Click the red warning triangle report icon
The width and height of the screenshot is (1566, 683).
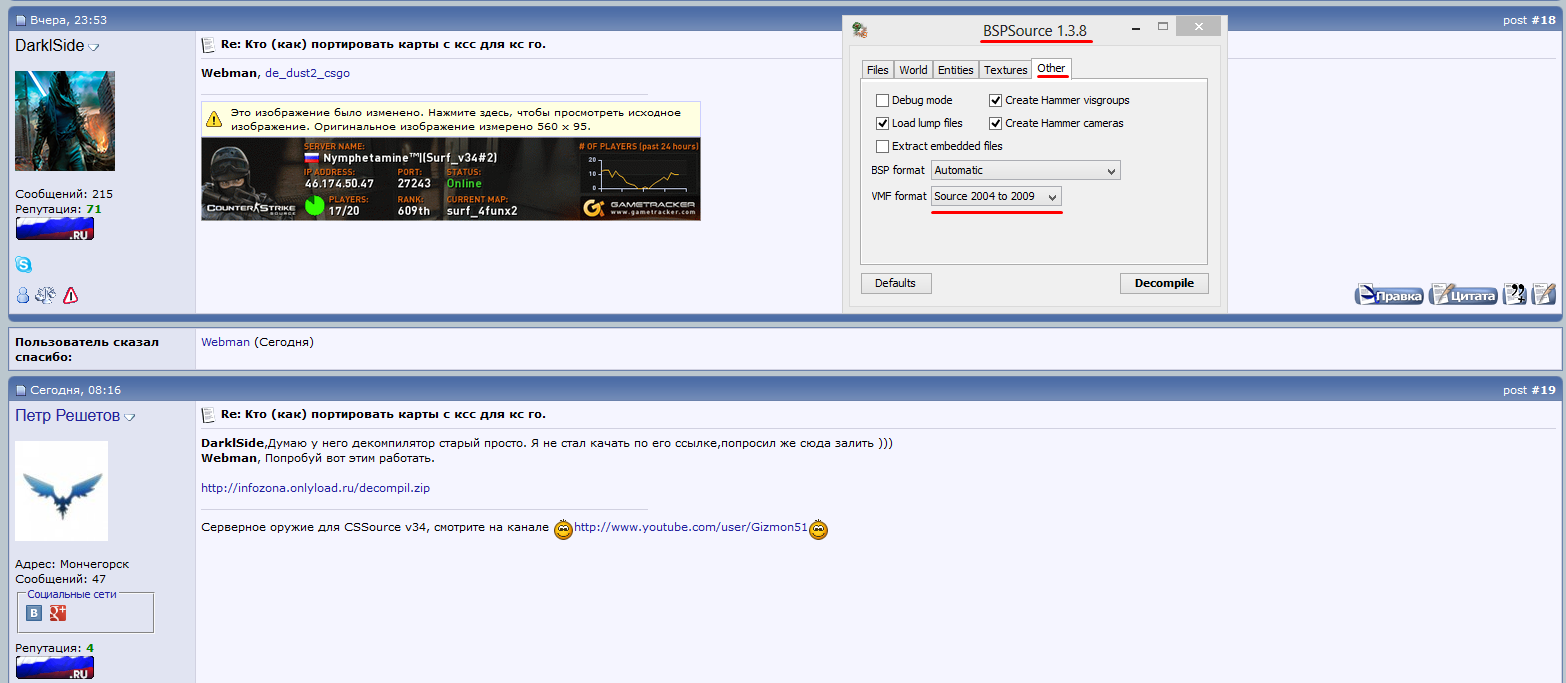pos(70,295)
